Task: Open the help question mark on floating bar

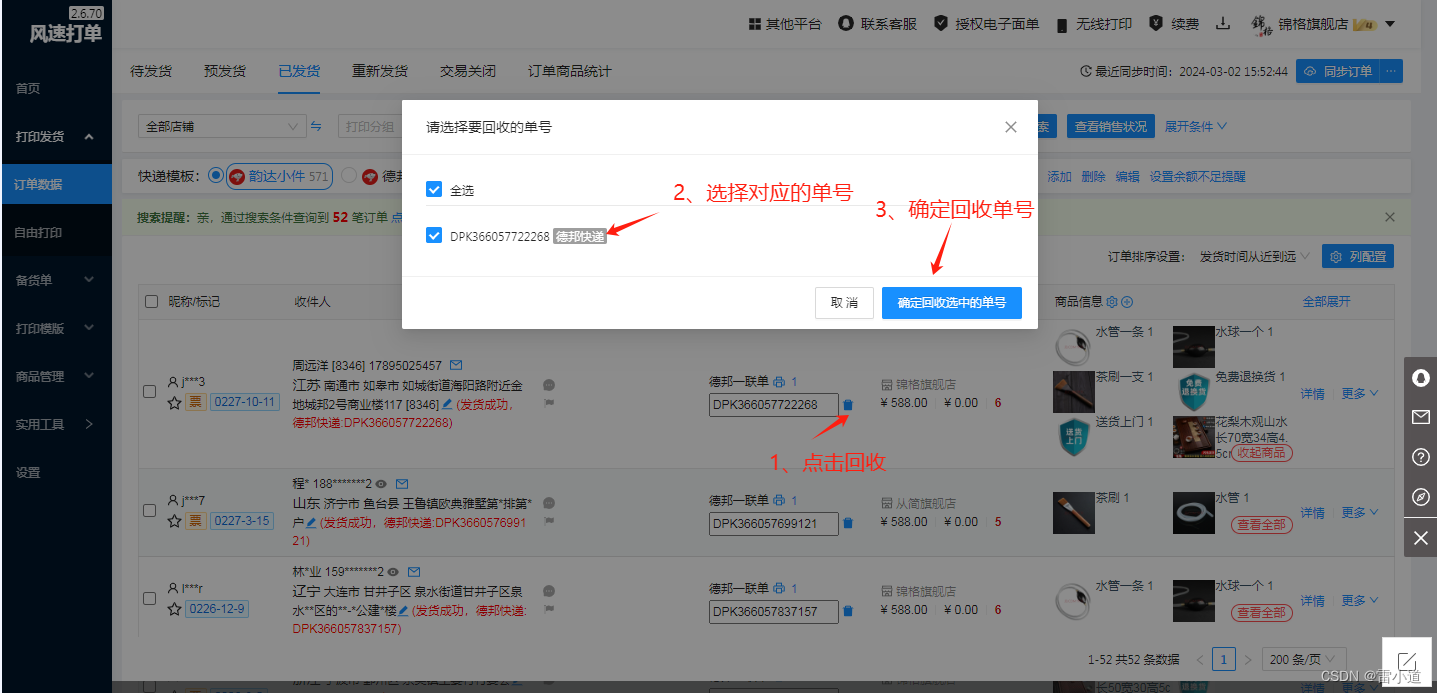Action: click(1420, 457)
